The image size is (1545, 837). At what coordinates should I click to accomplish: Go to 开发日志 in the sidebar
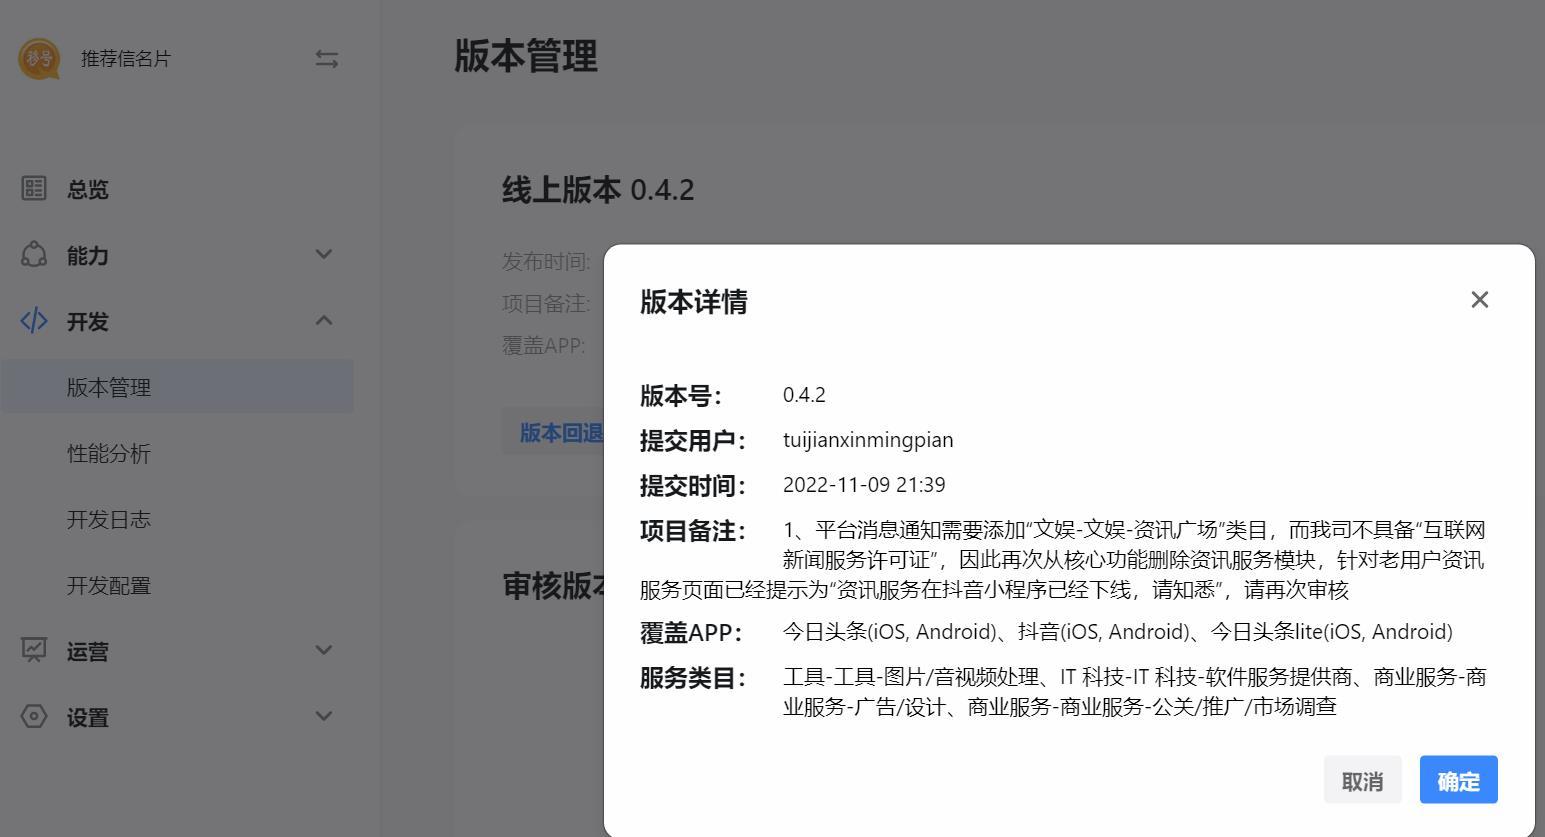click(109, 519)
